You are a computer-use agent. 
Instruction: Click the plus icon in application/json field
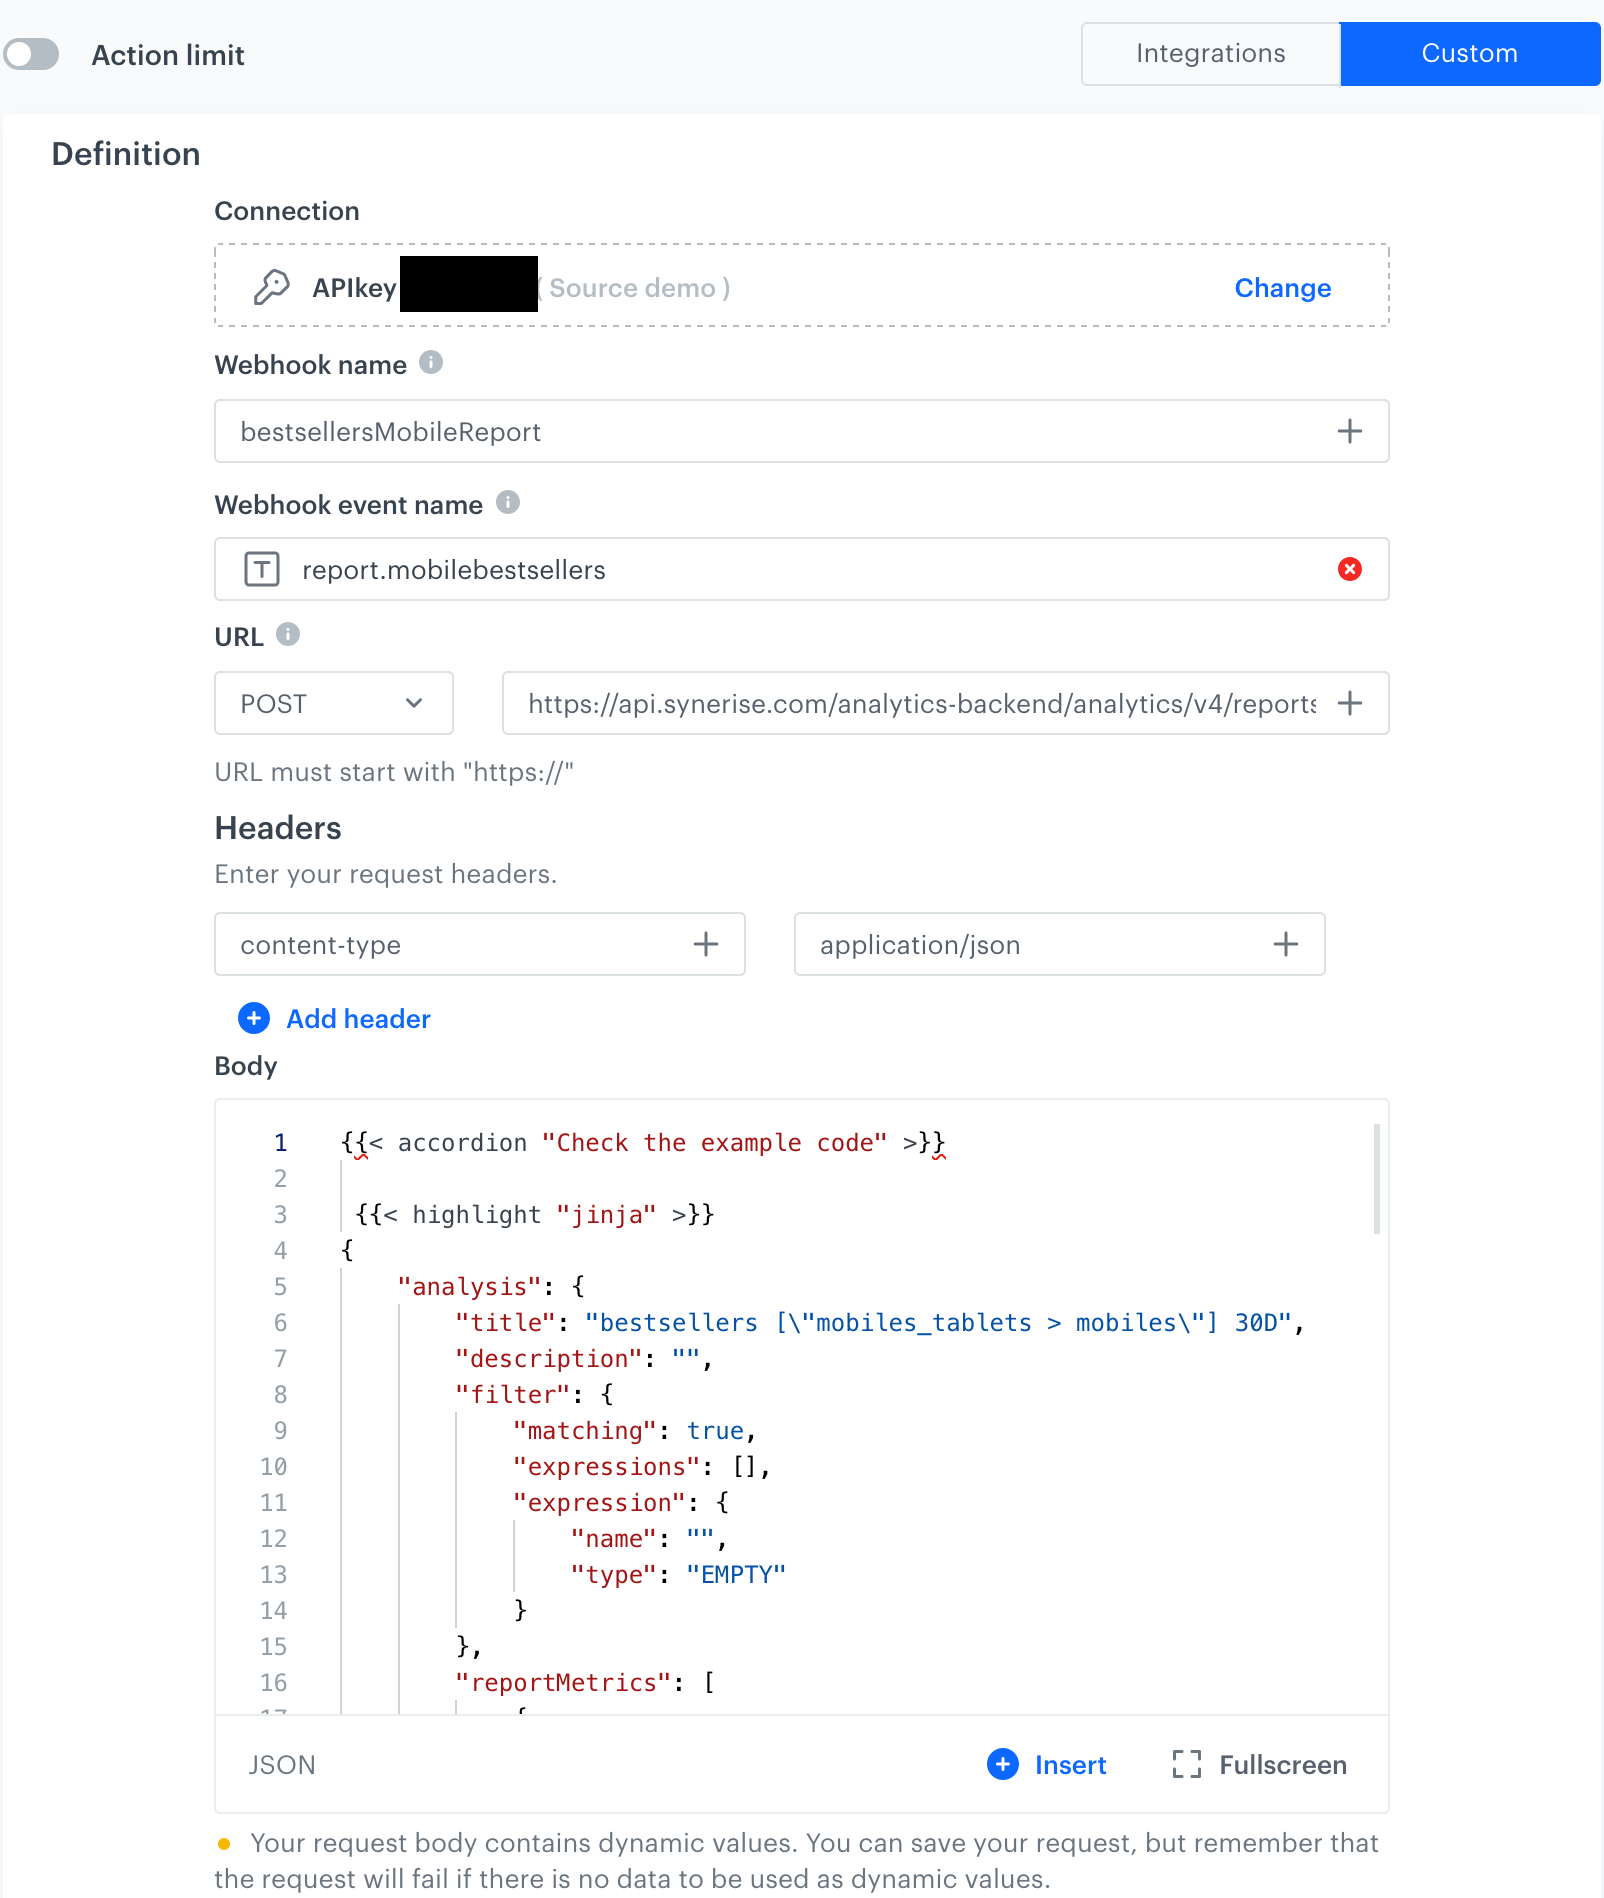point(1285,944)
